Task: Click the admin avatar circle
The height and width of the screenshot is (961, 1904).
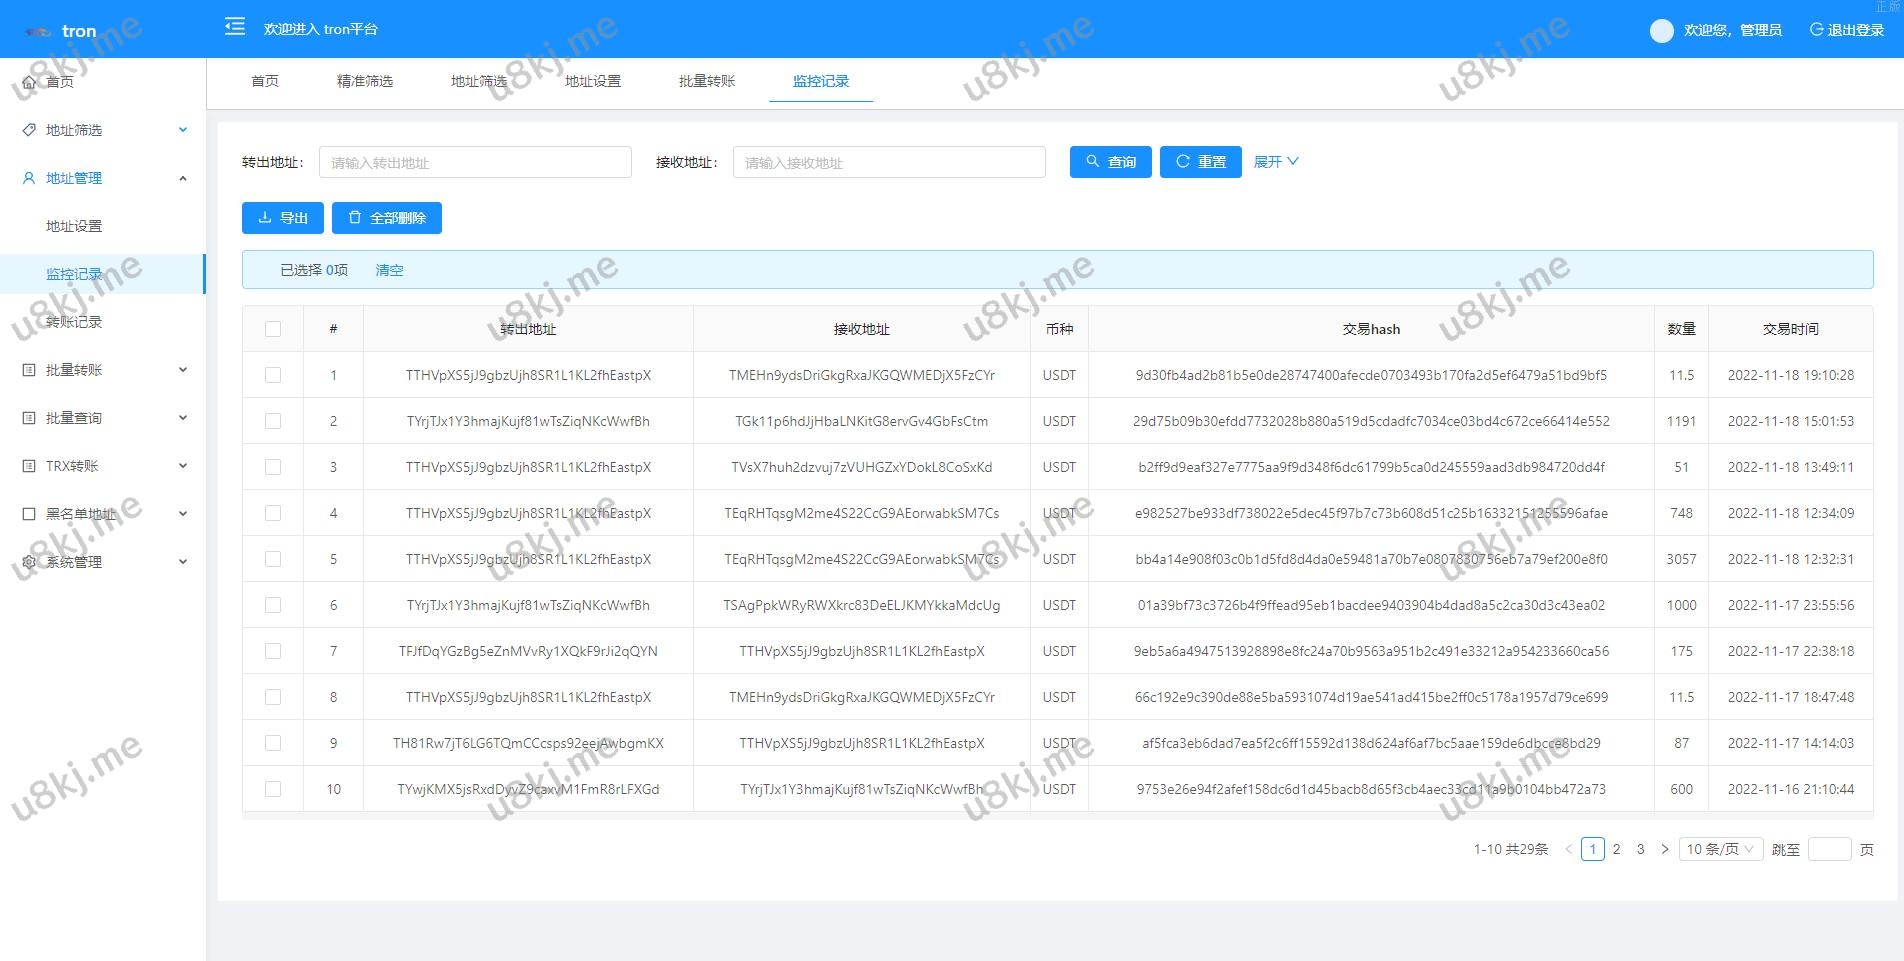Action: pos(1661,31)
